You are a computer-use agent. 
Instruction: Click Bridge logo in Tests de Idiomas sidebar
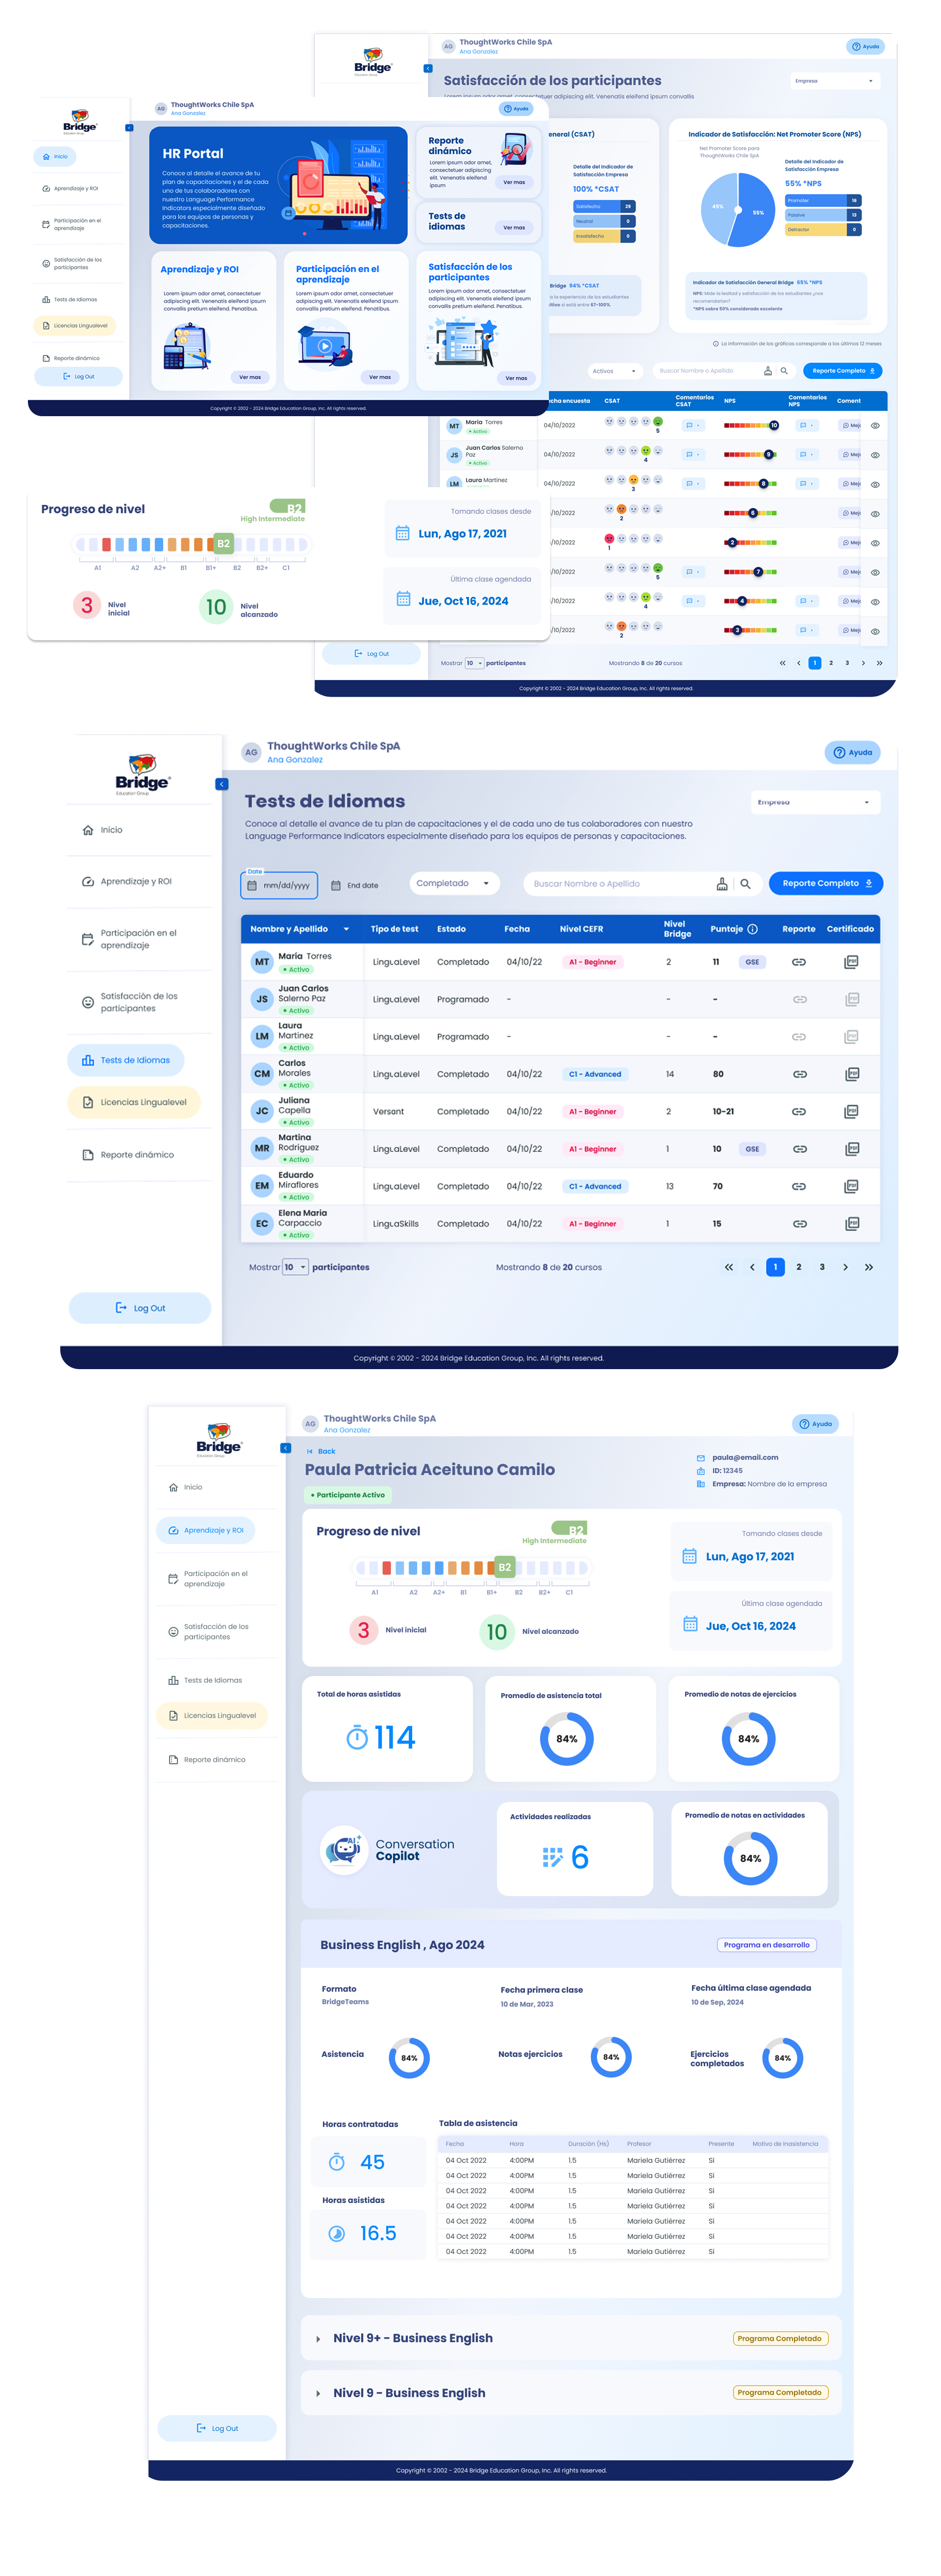click(x=142, y=775)
